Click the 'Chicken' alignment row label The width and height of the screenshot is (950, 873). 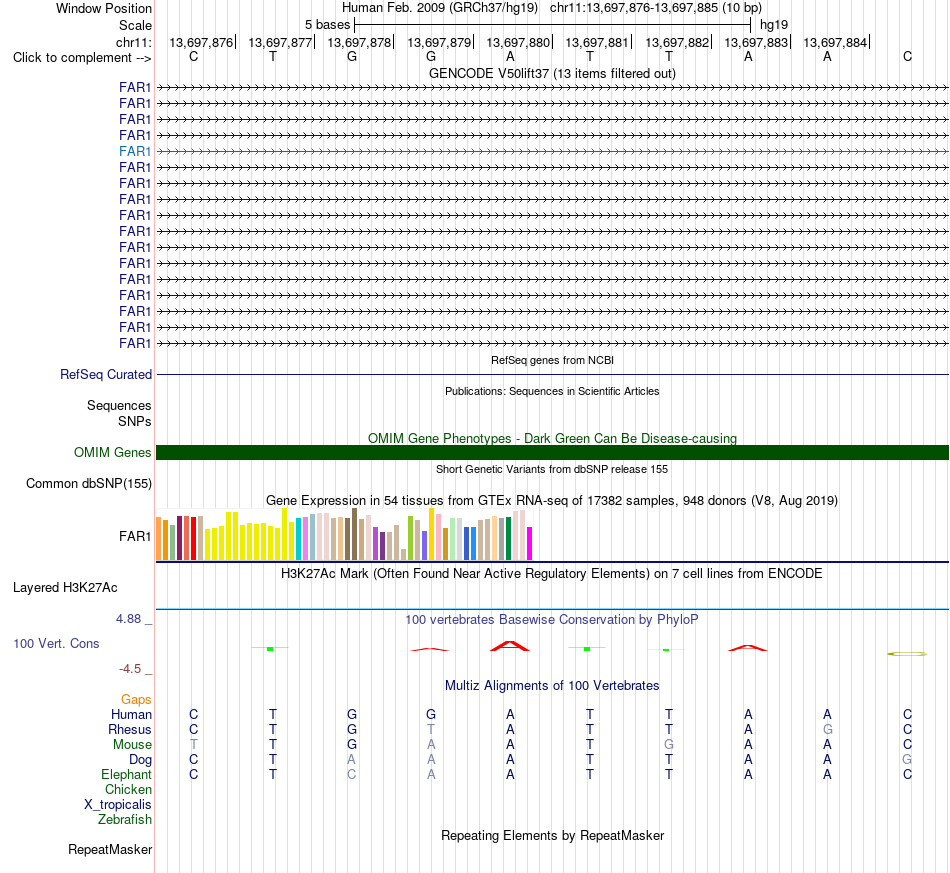click(128, 789)
